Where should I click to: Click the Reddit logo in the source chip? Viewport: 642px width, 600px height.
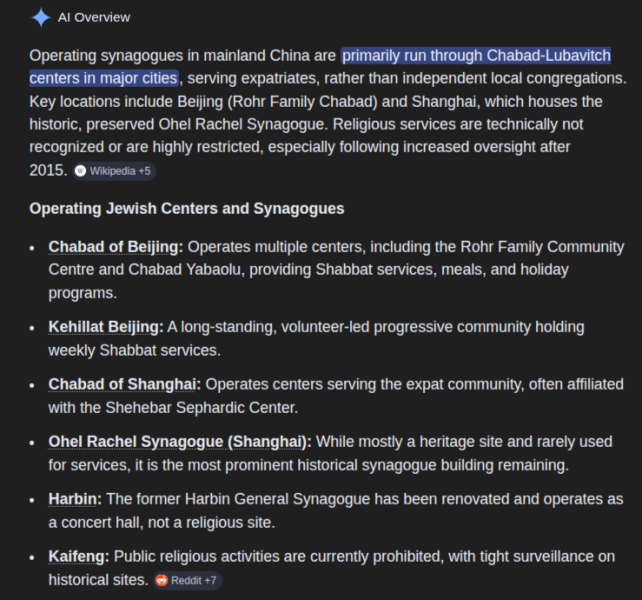point(162,580)
